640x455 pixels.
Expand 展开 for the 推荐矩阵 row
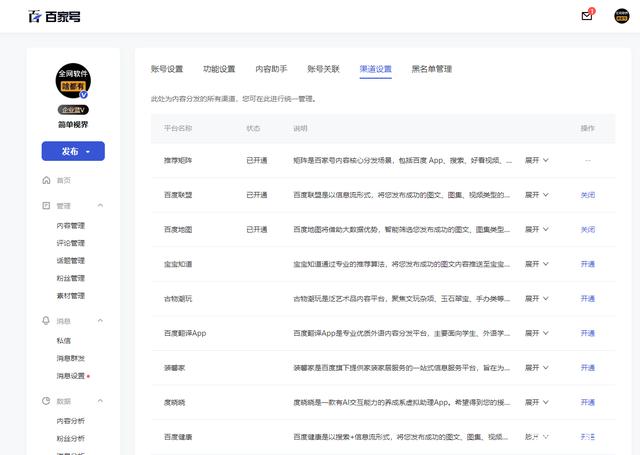(536, 160)
